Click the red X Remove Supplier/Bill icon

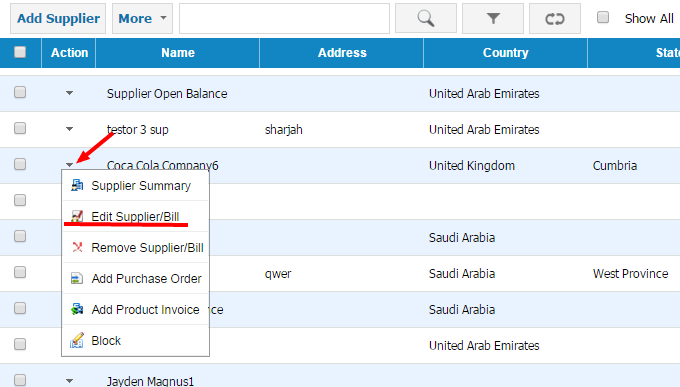pyautogui.click(x=77, y=247)
